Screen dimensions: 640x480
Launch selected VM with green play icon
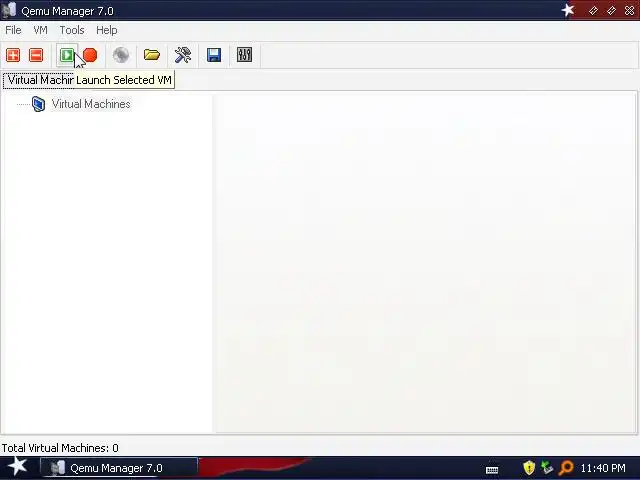tap(67, 55)
